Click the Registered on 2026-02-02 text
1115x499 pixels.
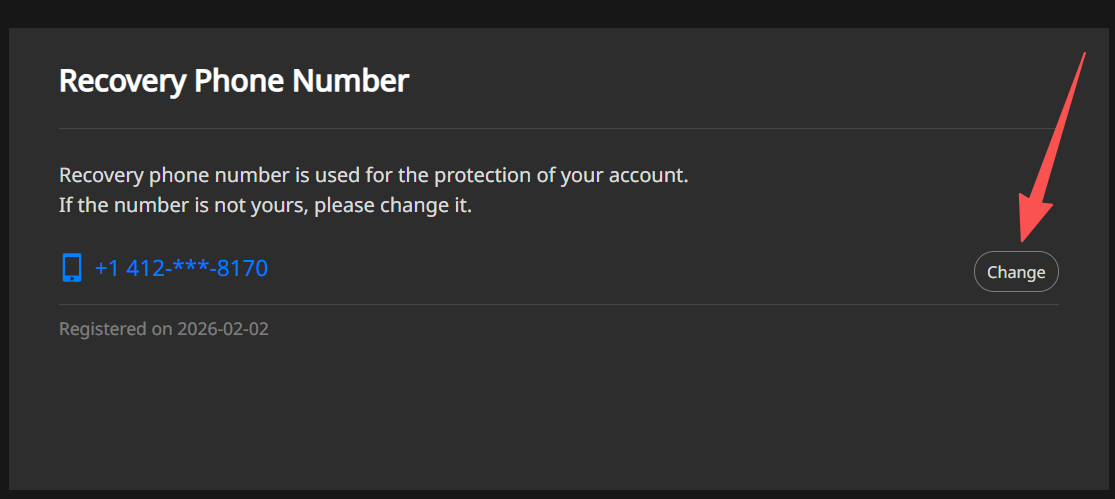[164, 328]
